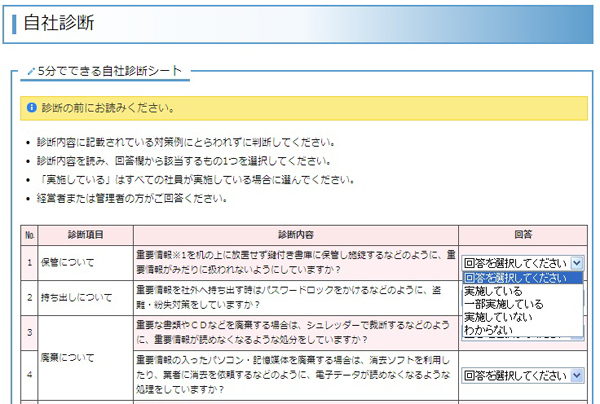Choose 実施している from the open list

pyautogui.click(x=493, y=291)
